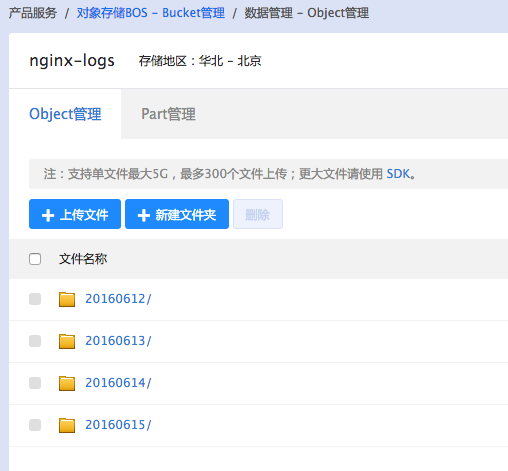
Task: Click the 产品服务 breadcrumb item
Action: [33, 13]
